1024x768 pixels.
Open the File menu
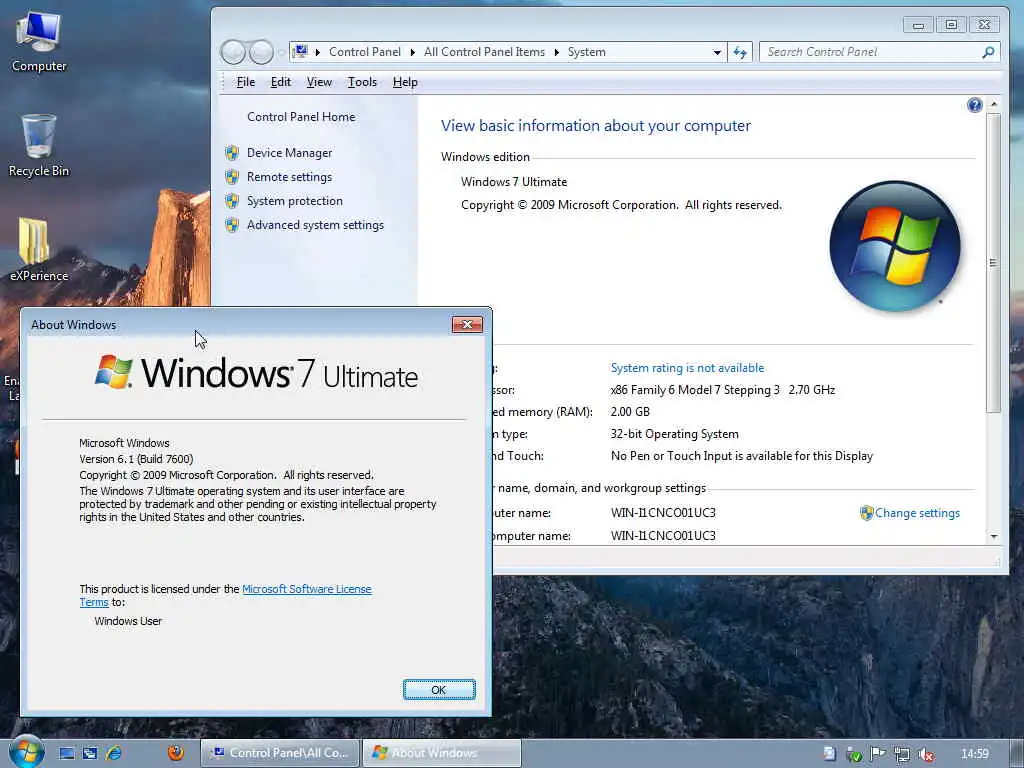[x=246, y=82]
